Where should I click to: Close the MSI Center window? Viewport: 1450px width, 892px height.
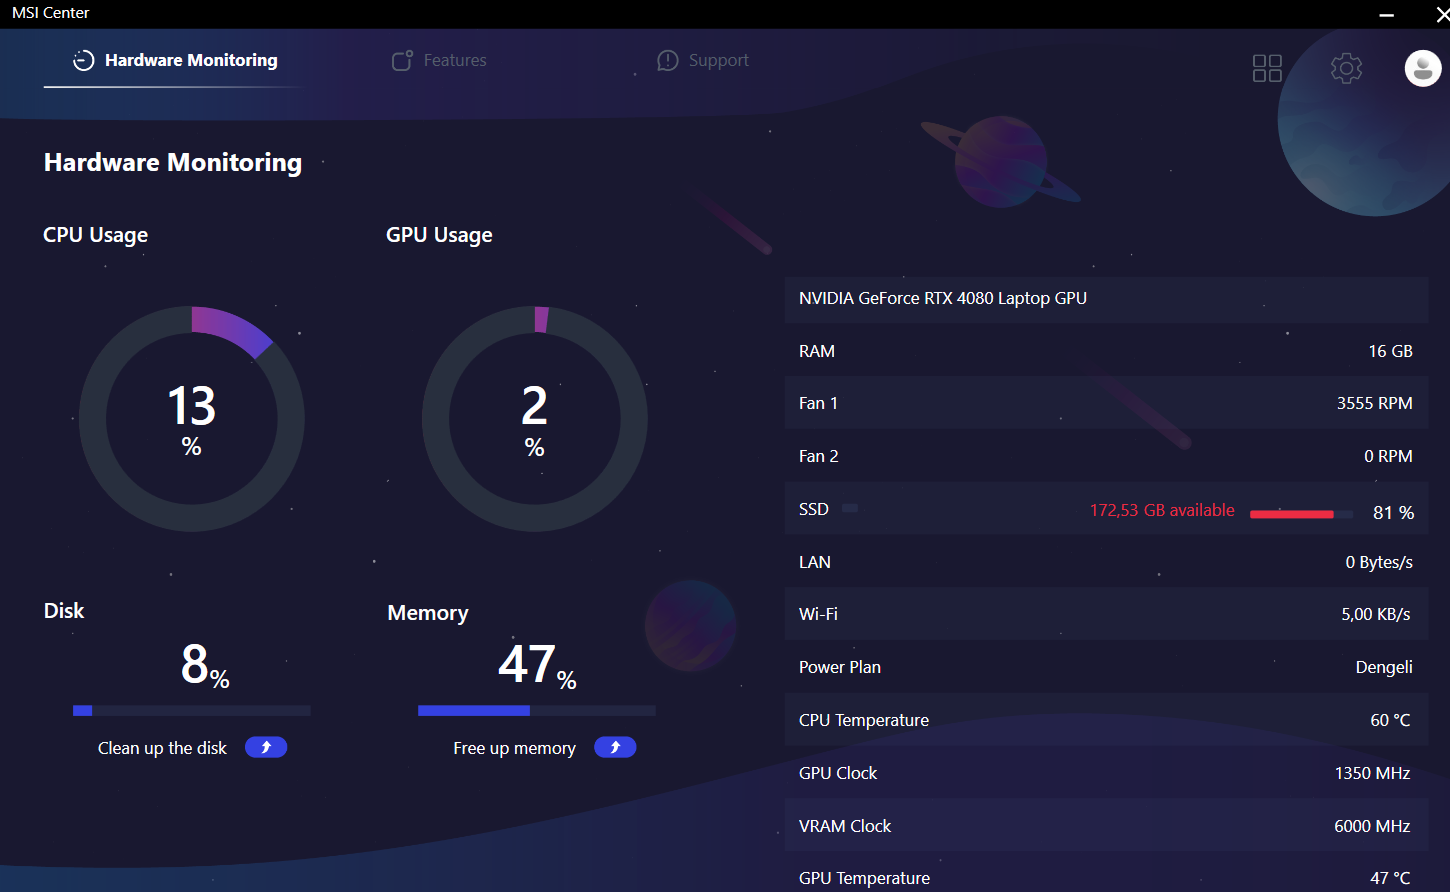[1441, 14]
